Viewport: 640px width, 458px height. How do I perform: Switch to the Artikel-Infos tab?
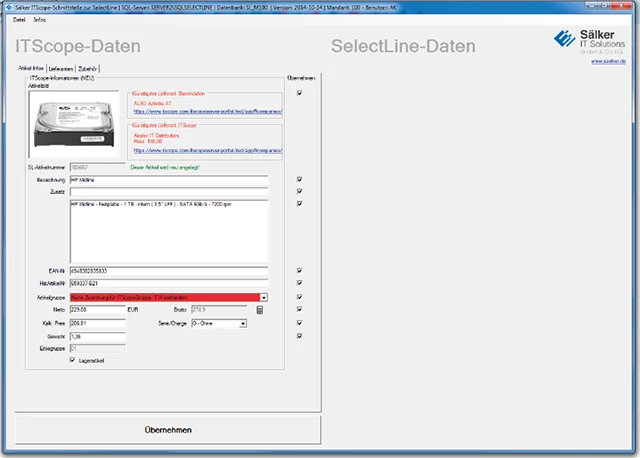click(x=31, y=68)
